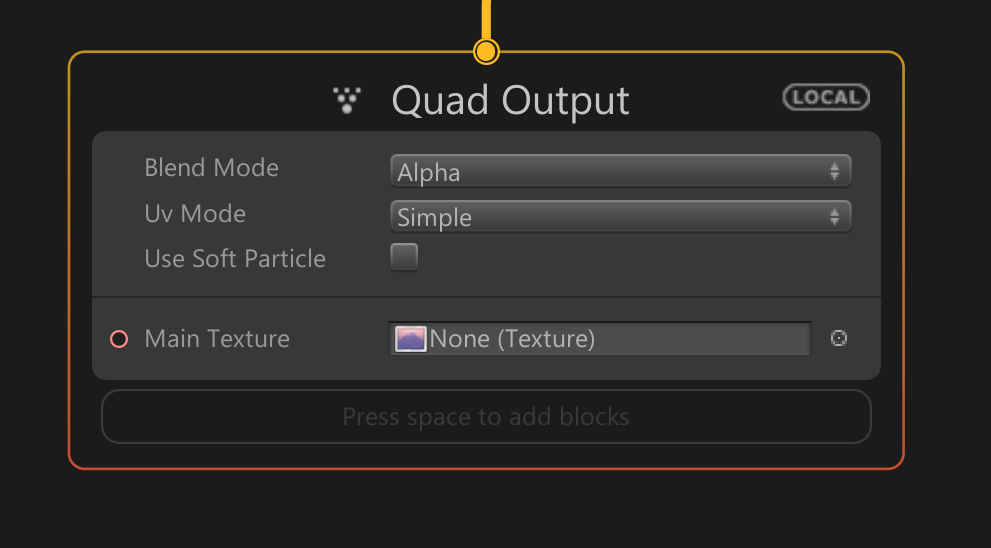
Task: Click the Uv Mode dropdown arrows
Action: pyautogui.click(x=834, y=217)
